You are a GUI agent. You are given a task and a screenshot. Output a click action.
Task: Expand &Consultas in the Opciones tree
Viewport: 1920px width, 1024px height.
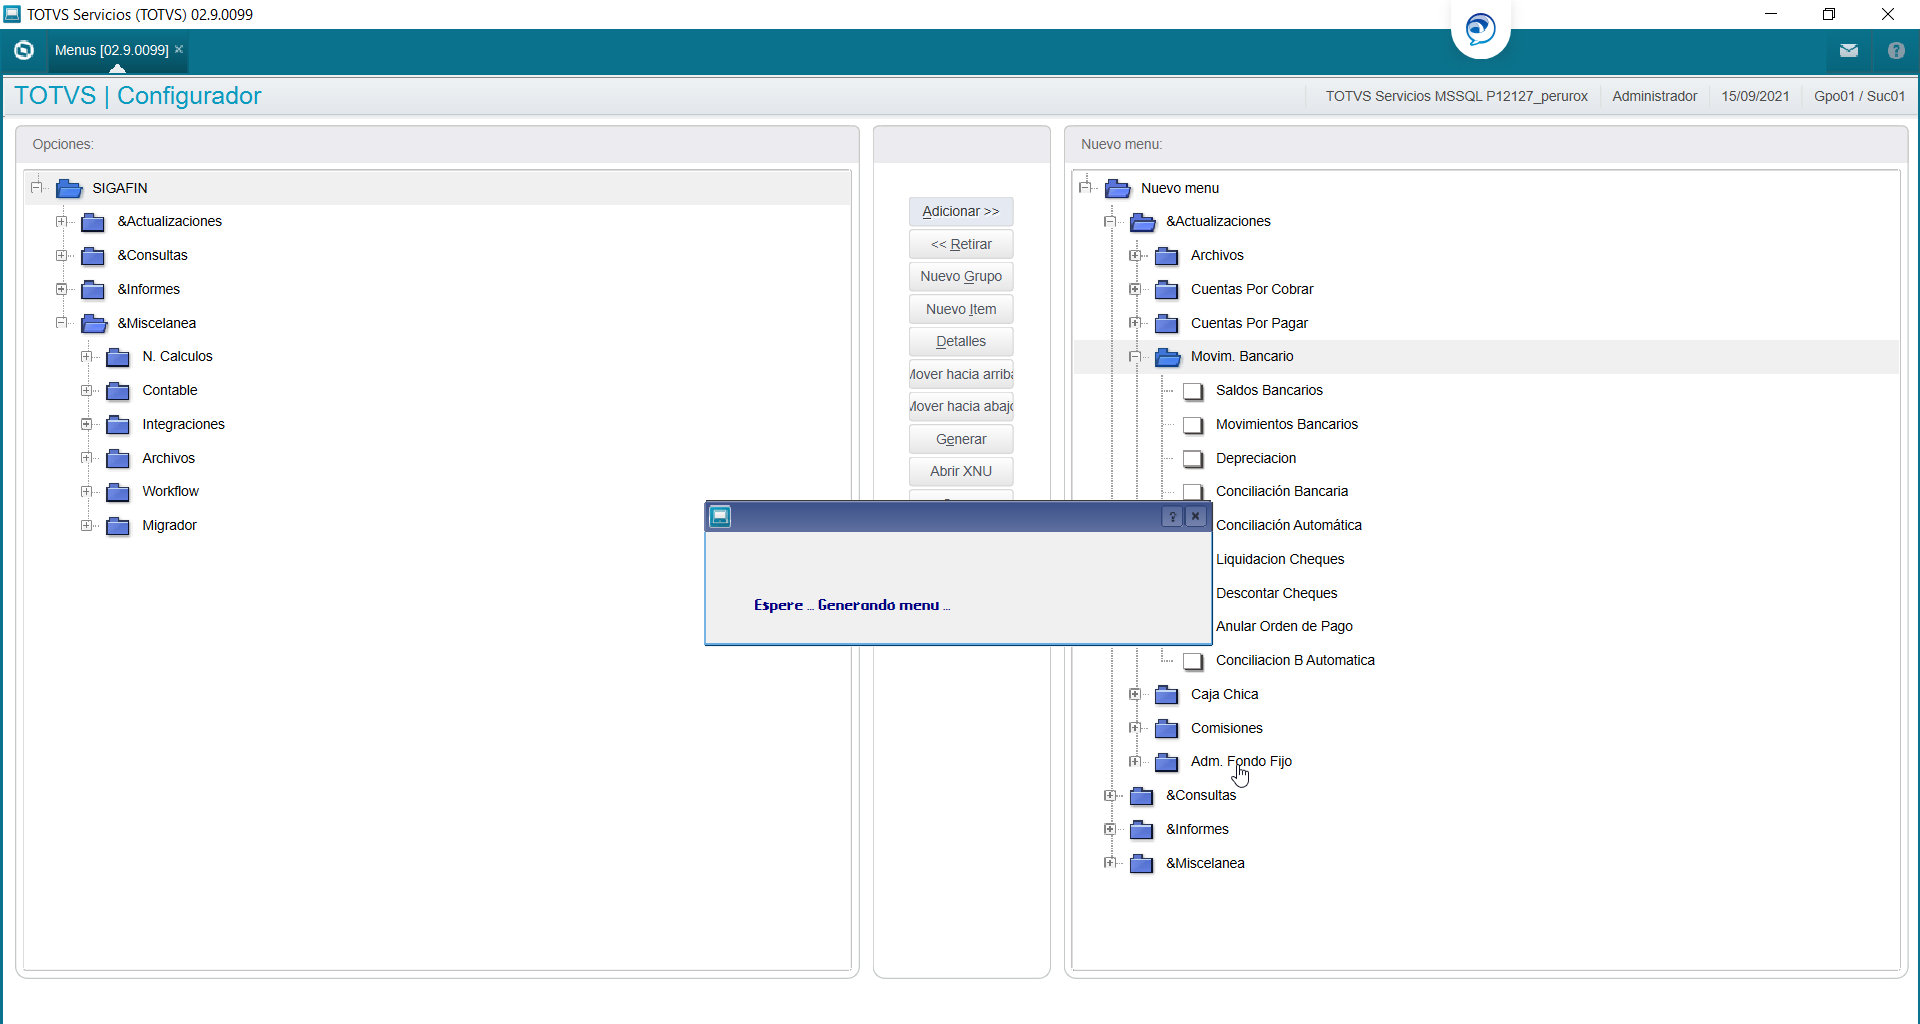click(x=61, y=255)
